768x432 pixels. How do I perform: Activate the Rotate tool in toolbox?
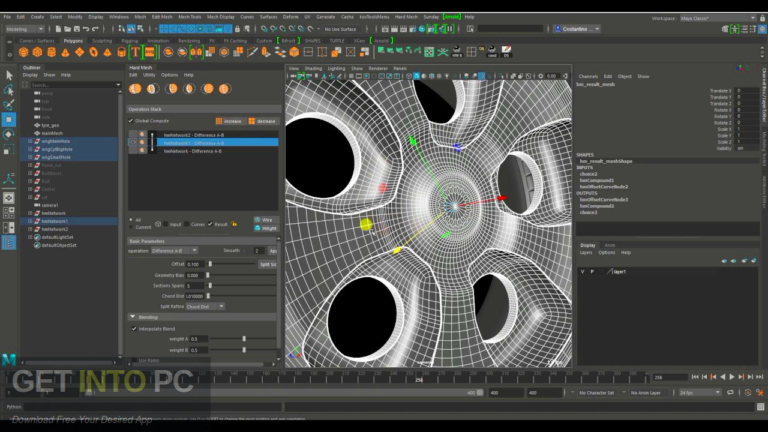click(x=9, y=134)
